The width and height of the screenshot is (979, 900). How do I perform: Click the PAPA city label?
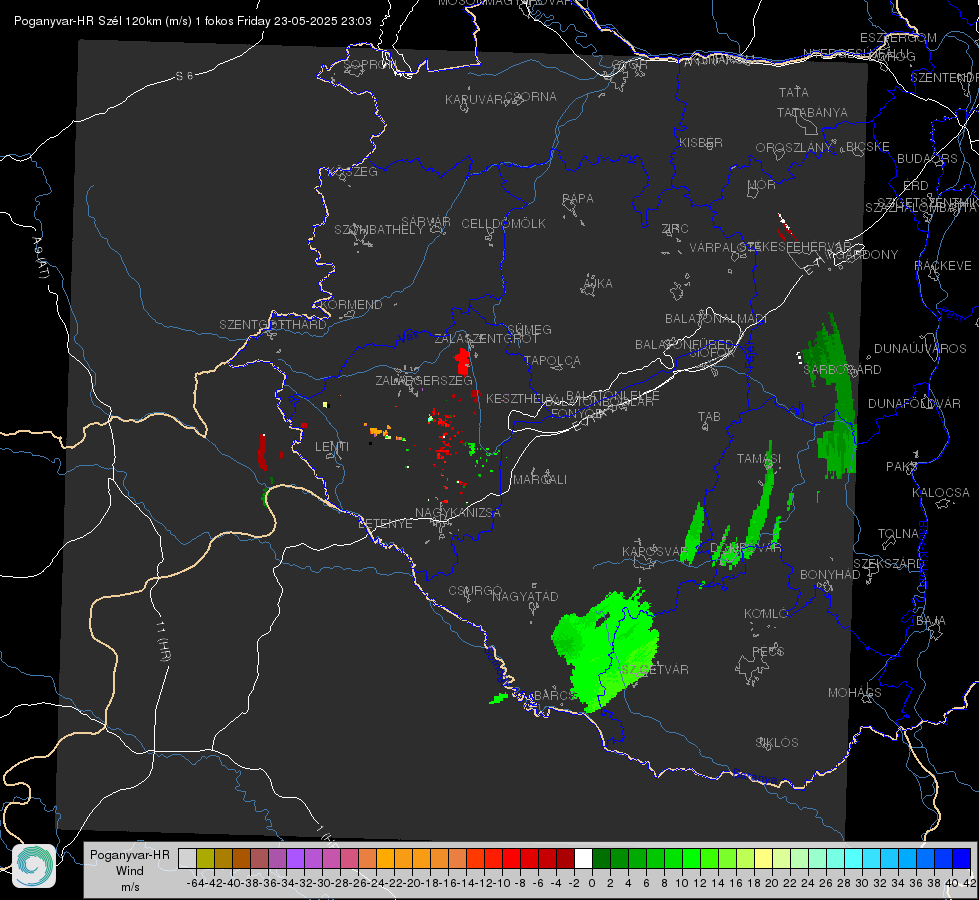(578, 199)
